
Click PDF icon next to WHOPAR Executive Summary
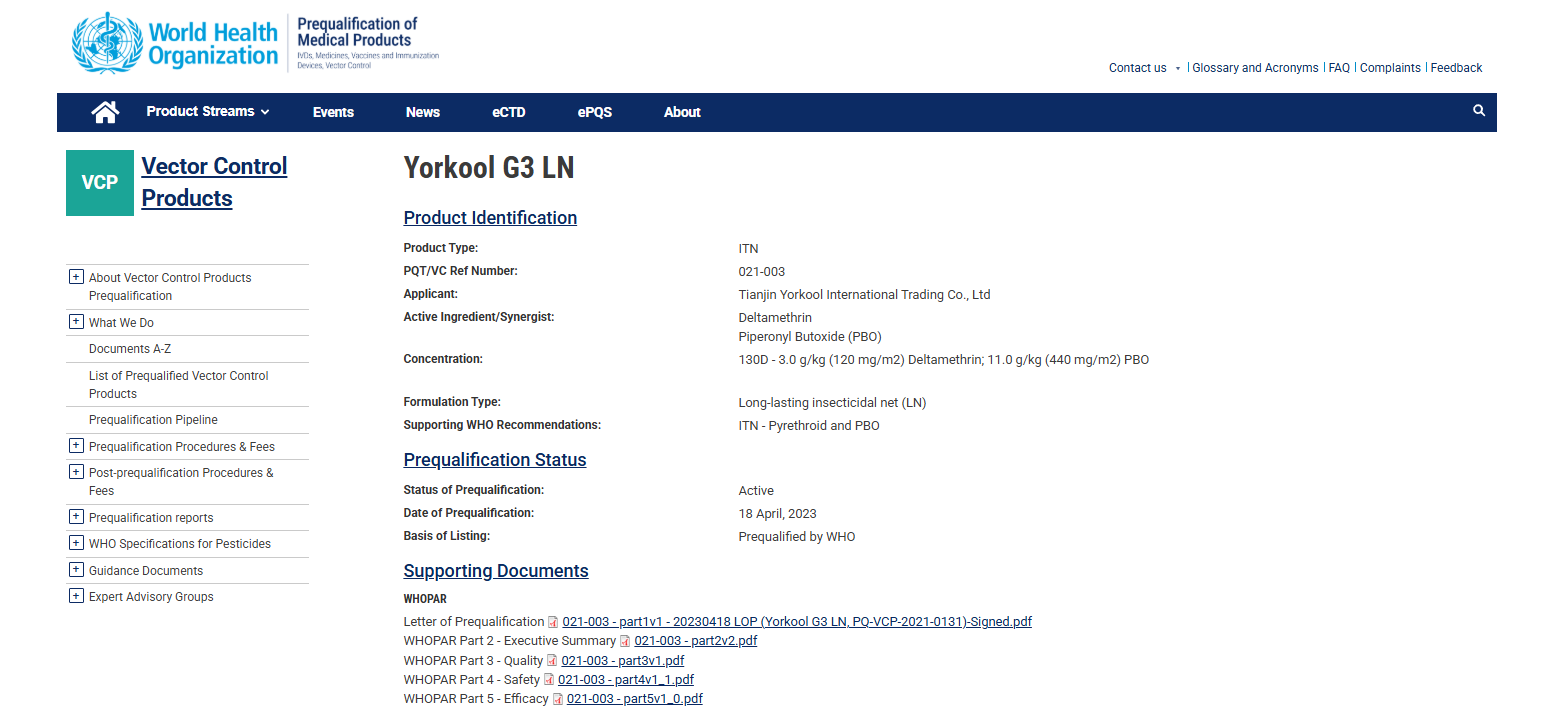coord(625,641)
